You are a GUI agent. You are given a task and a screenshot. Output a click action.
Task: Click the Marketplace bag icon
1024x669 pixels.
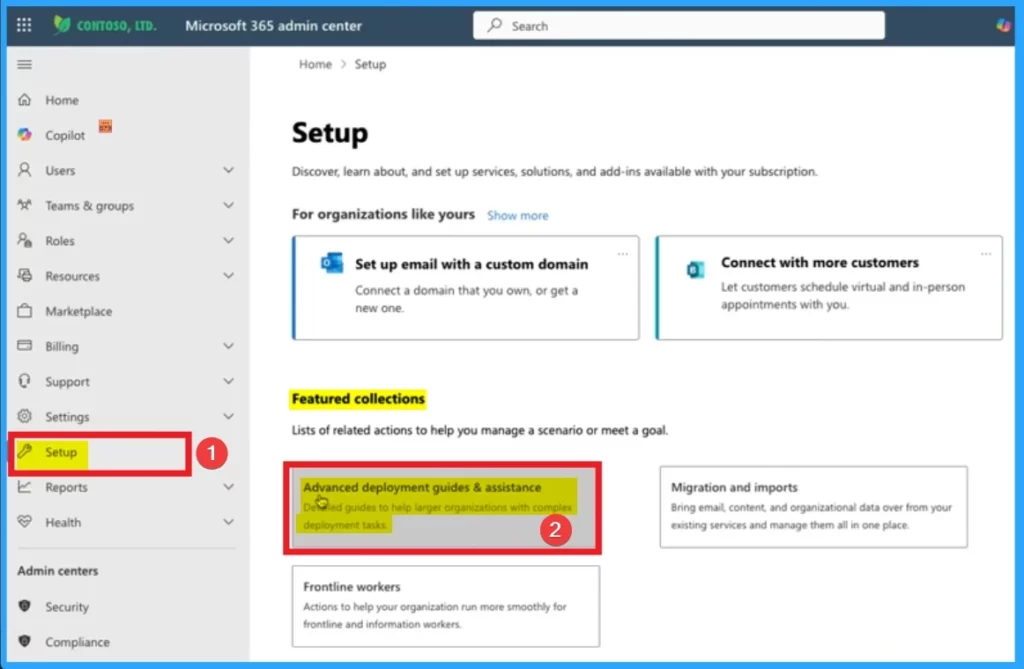coord(24,311)
